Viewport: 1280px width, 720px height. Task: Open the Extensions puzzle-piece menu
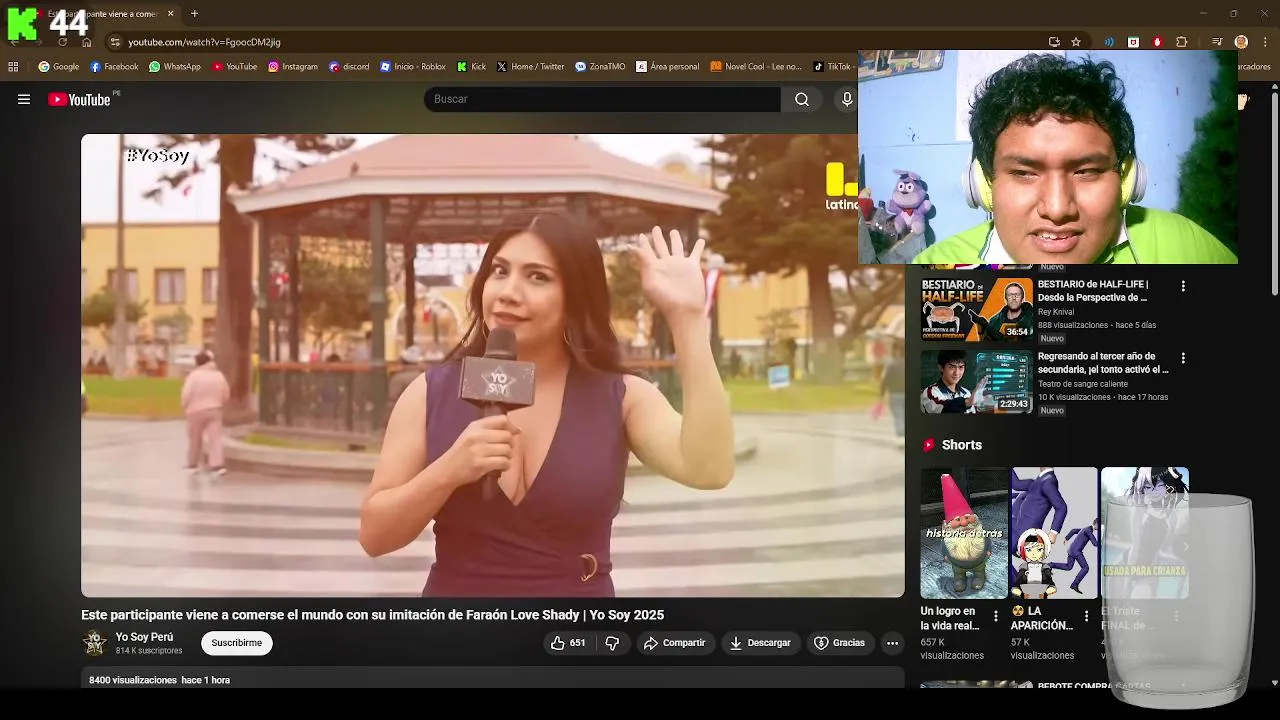pos(1182,42)
